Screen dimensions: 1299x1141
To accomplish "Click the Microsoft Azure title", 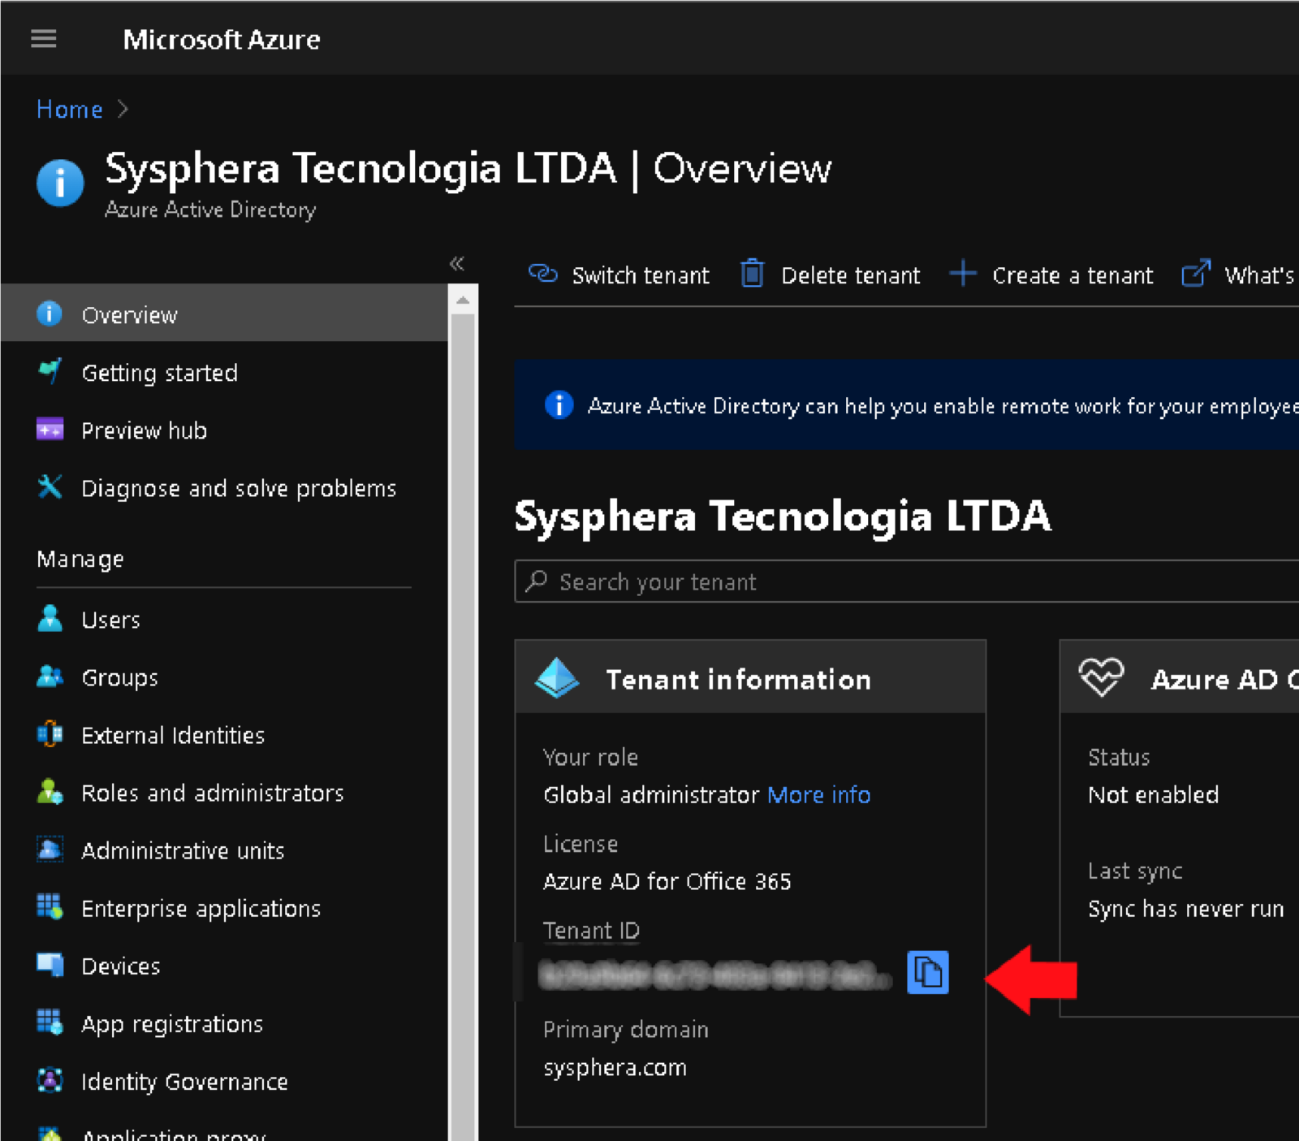I will (x=221, y=40).
